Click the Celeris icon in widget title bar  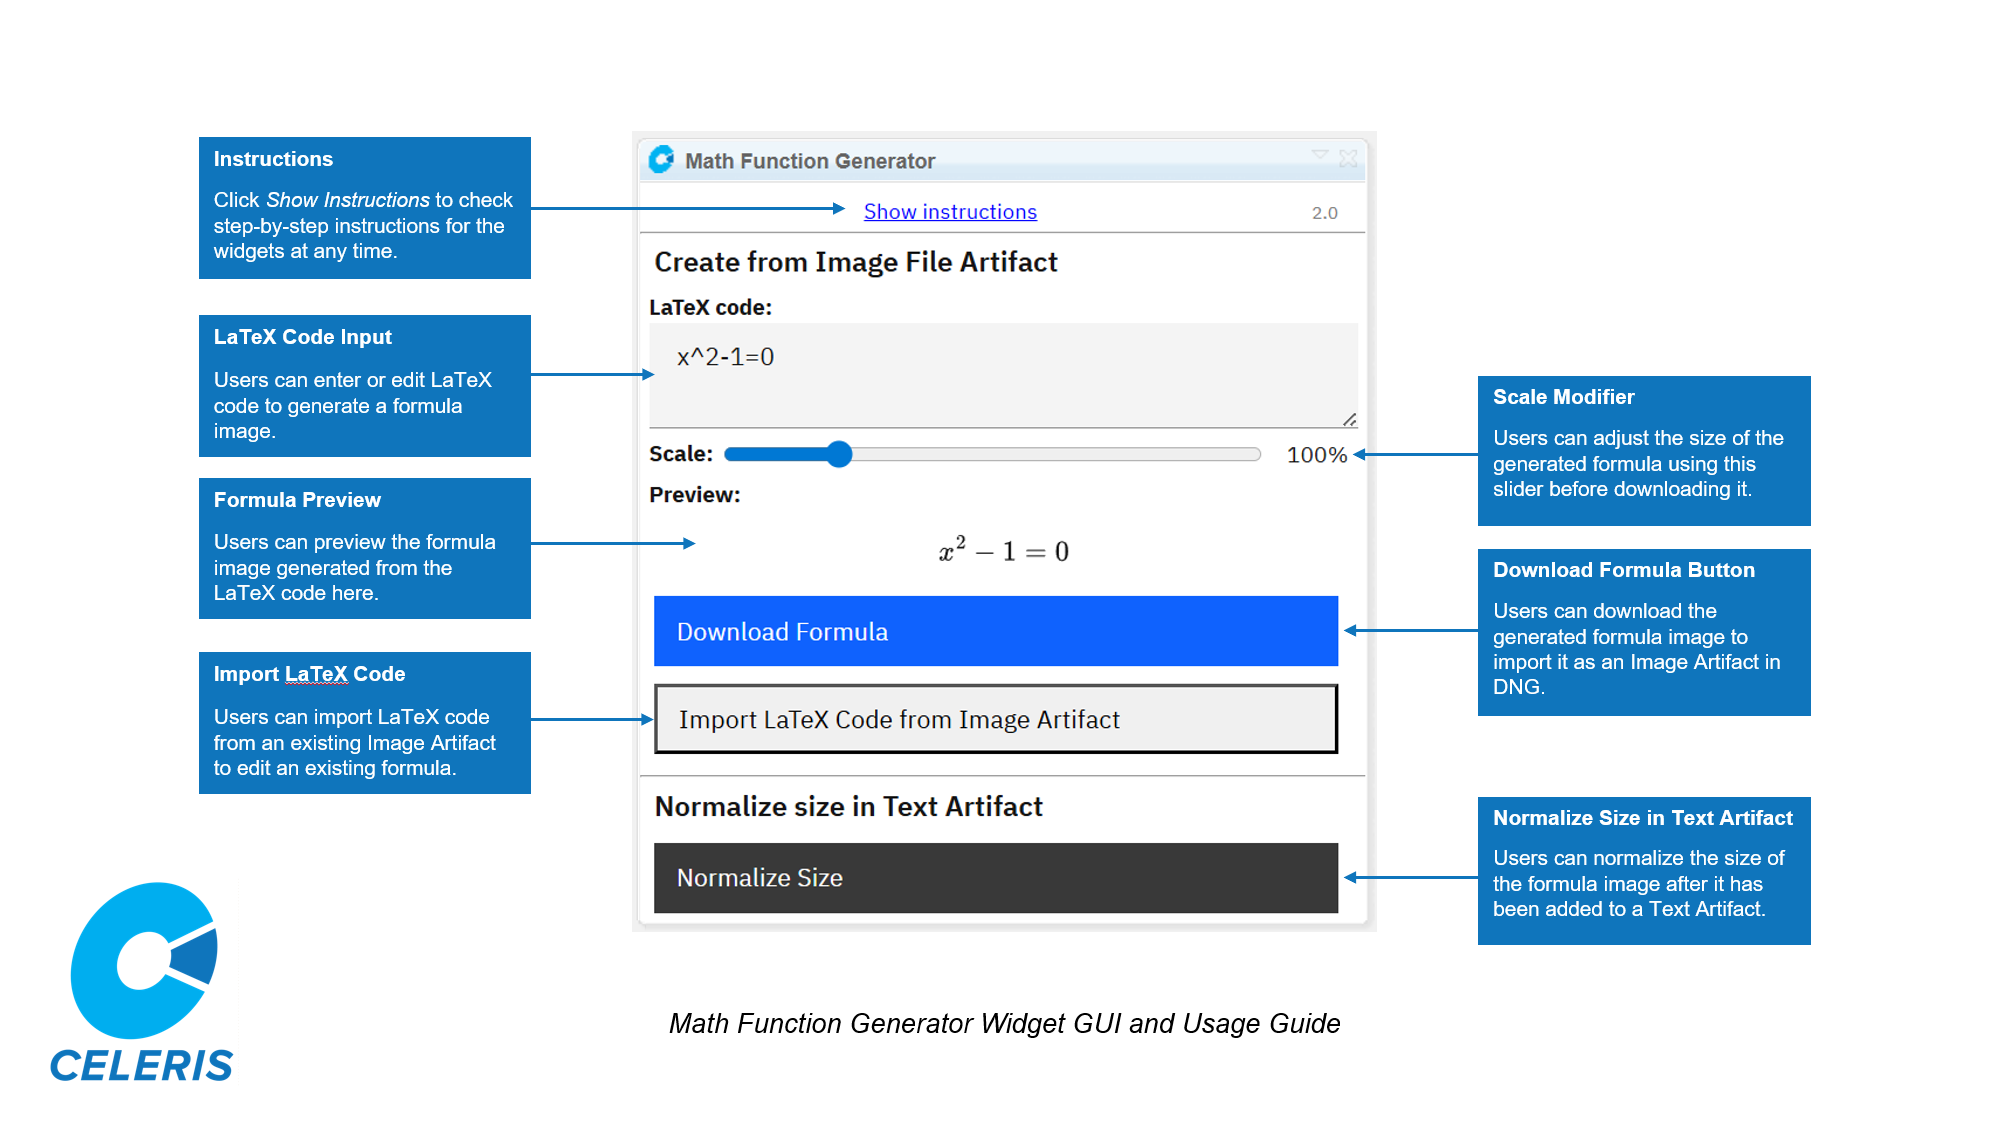point(661,160)
